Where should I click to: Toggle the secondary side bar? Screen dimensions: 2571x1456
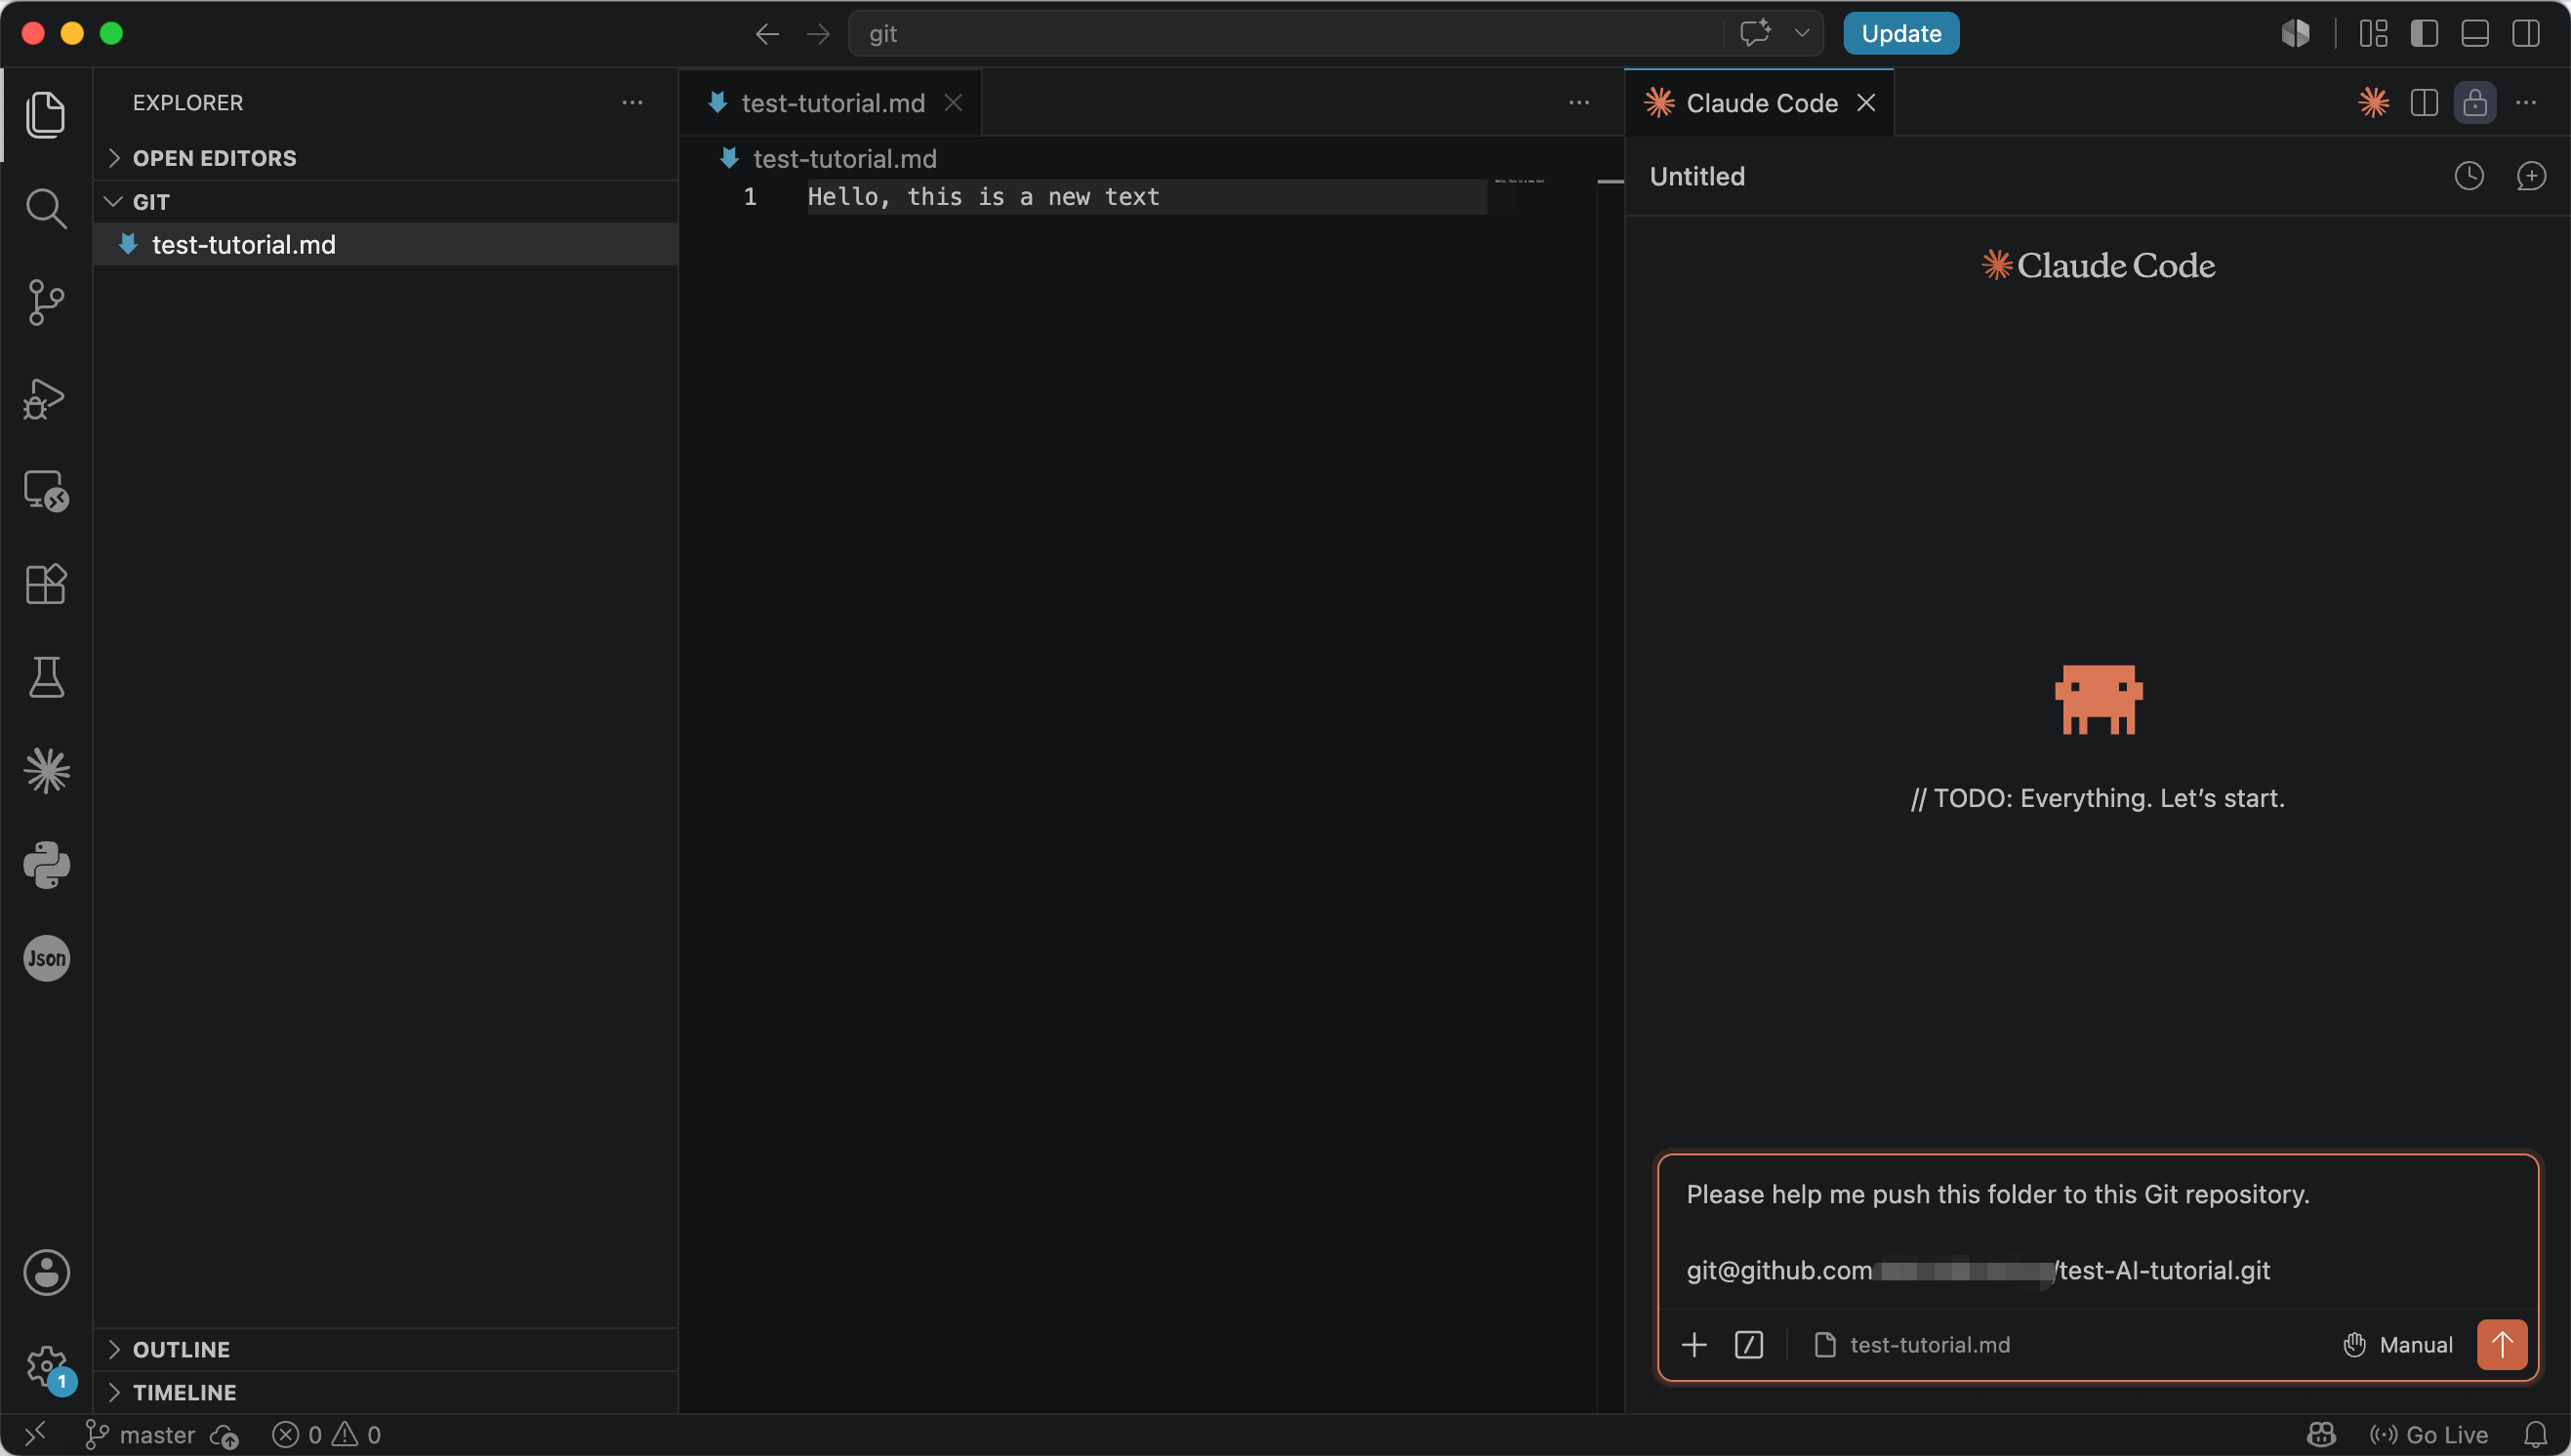point(2526,34)
